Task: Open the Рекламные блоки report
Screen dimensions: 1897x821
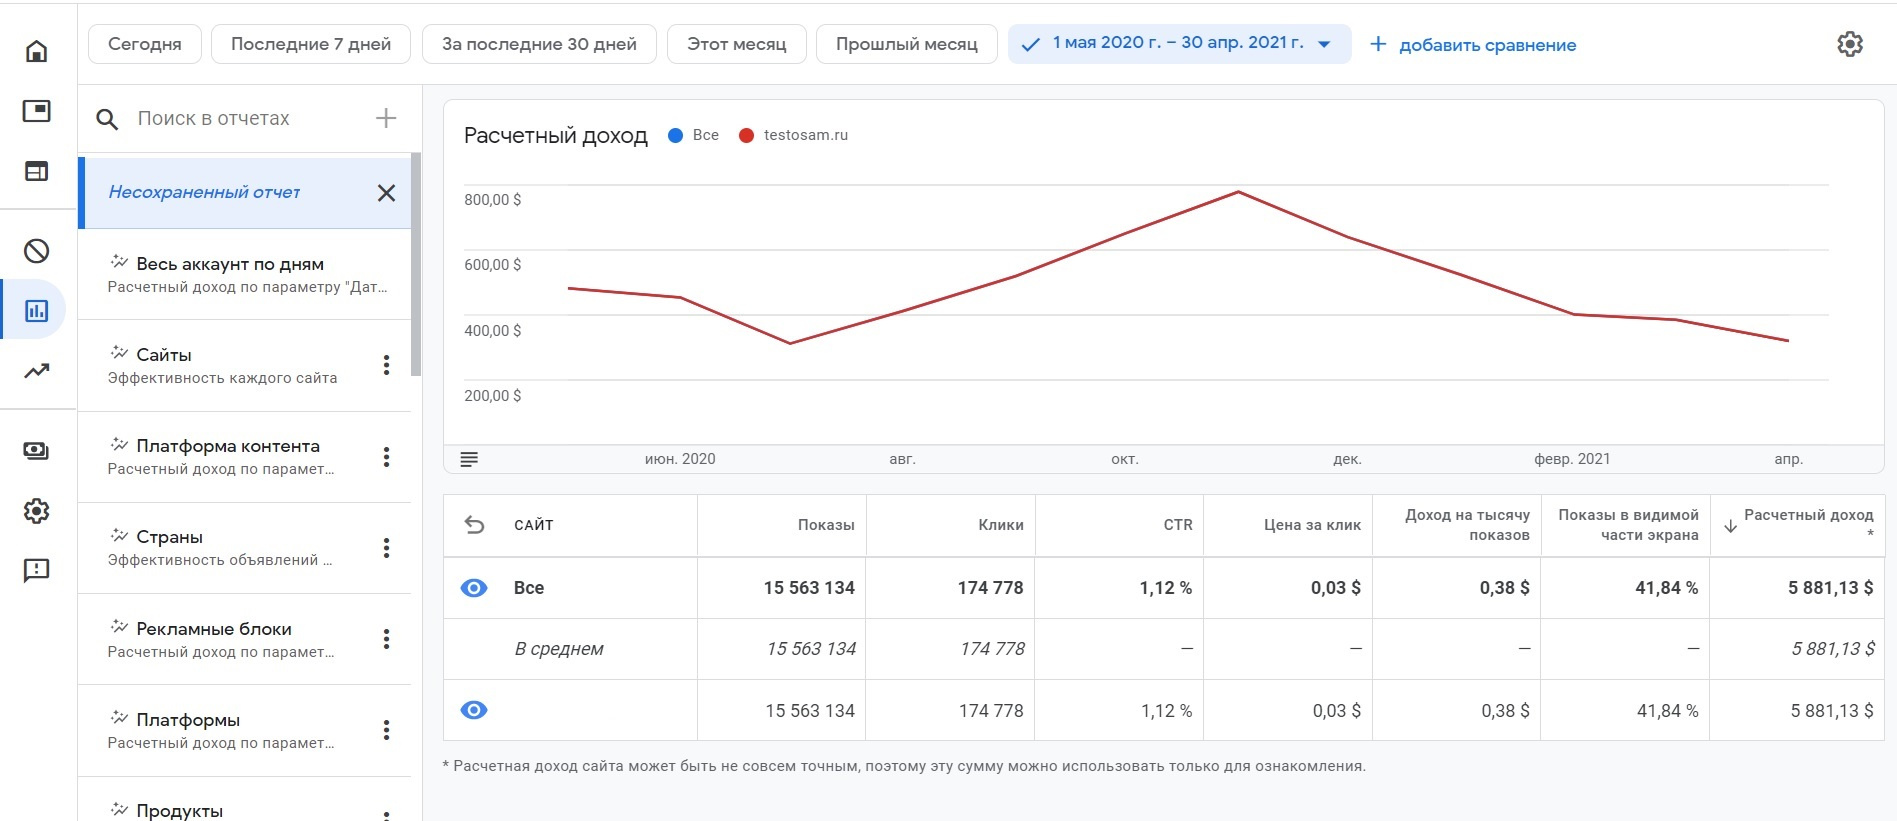Action: click(x=245, y=639)
